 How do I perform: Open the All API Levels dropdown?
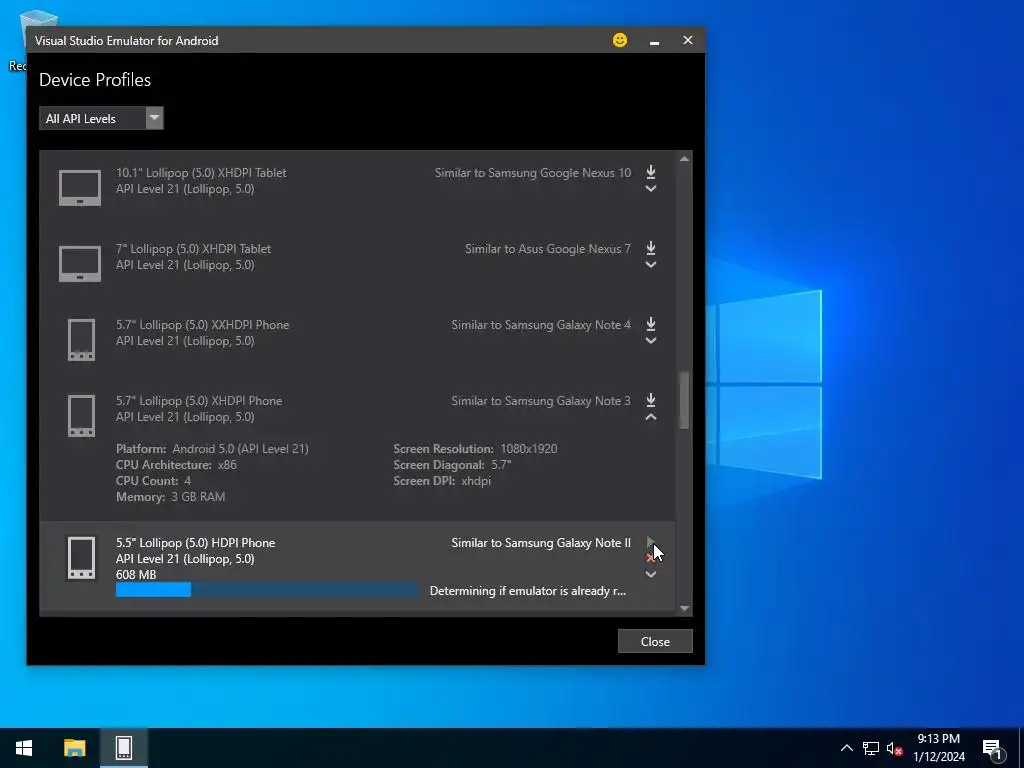click(101, 118)
